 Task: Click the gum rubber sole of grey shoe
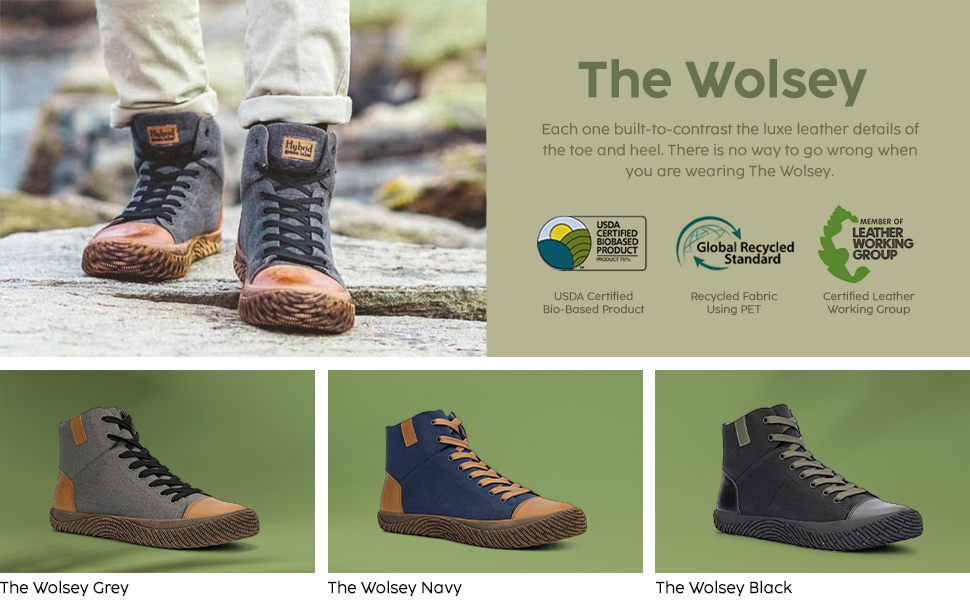155,528
